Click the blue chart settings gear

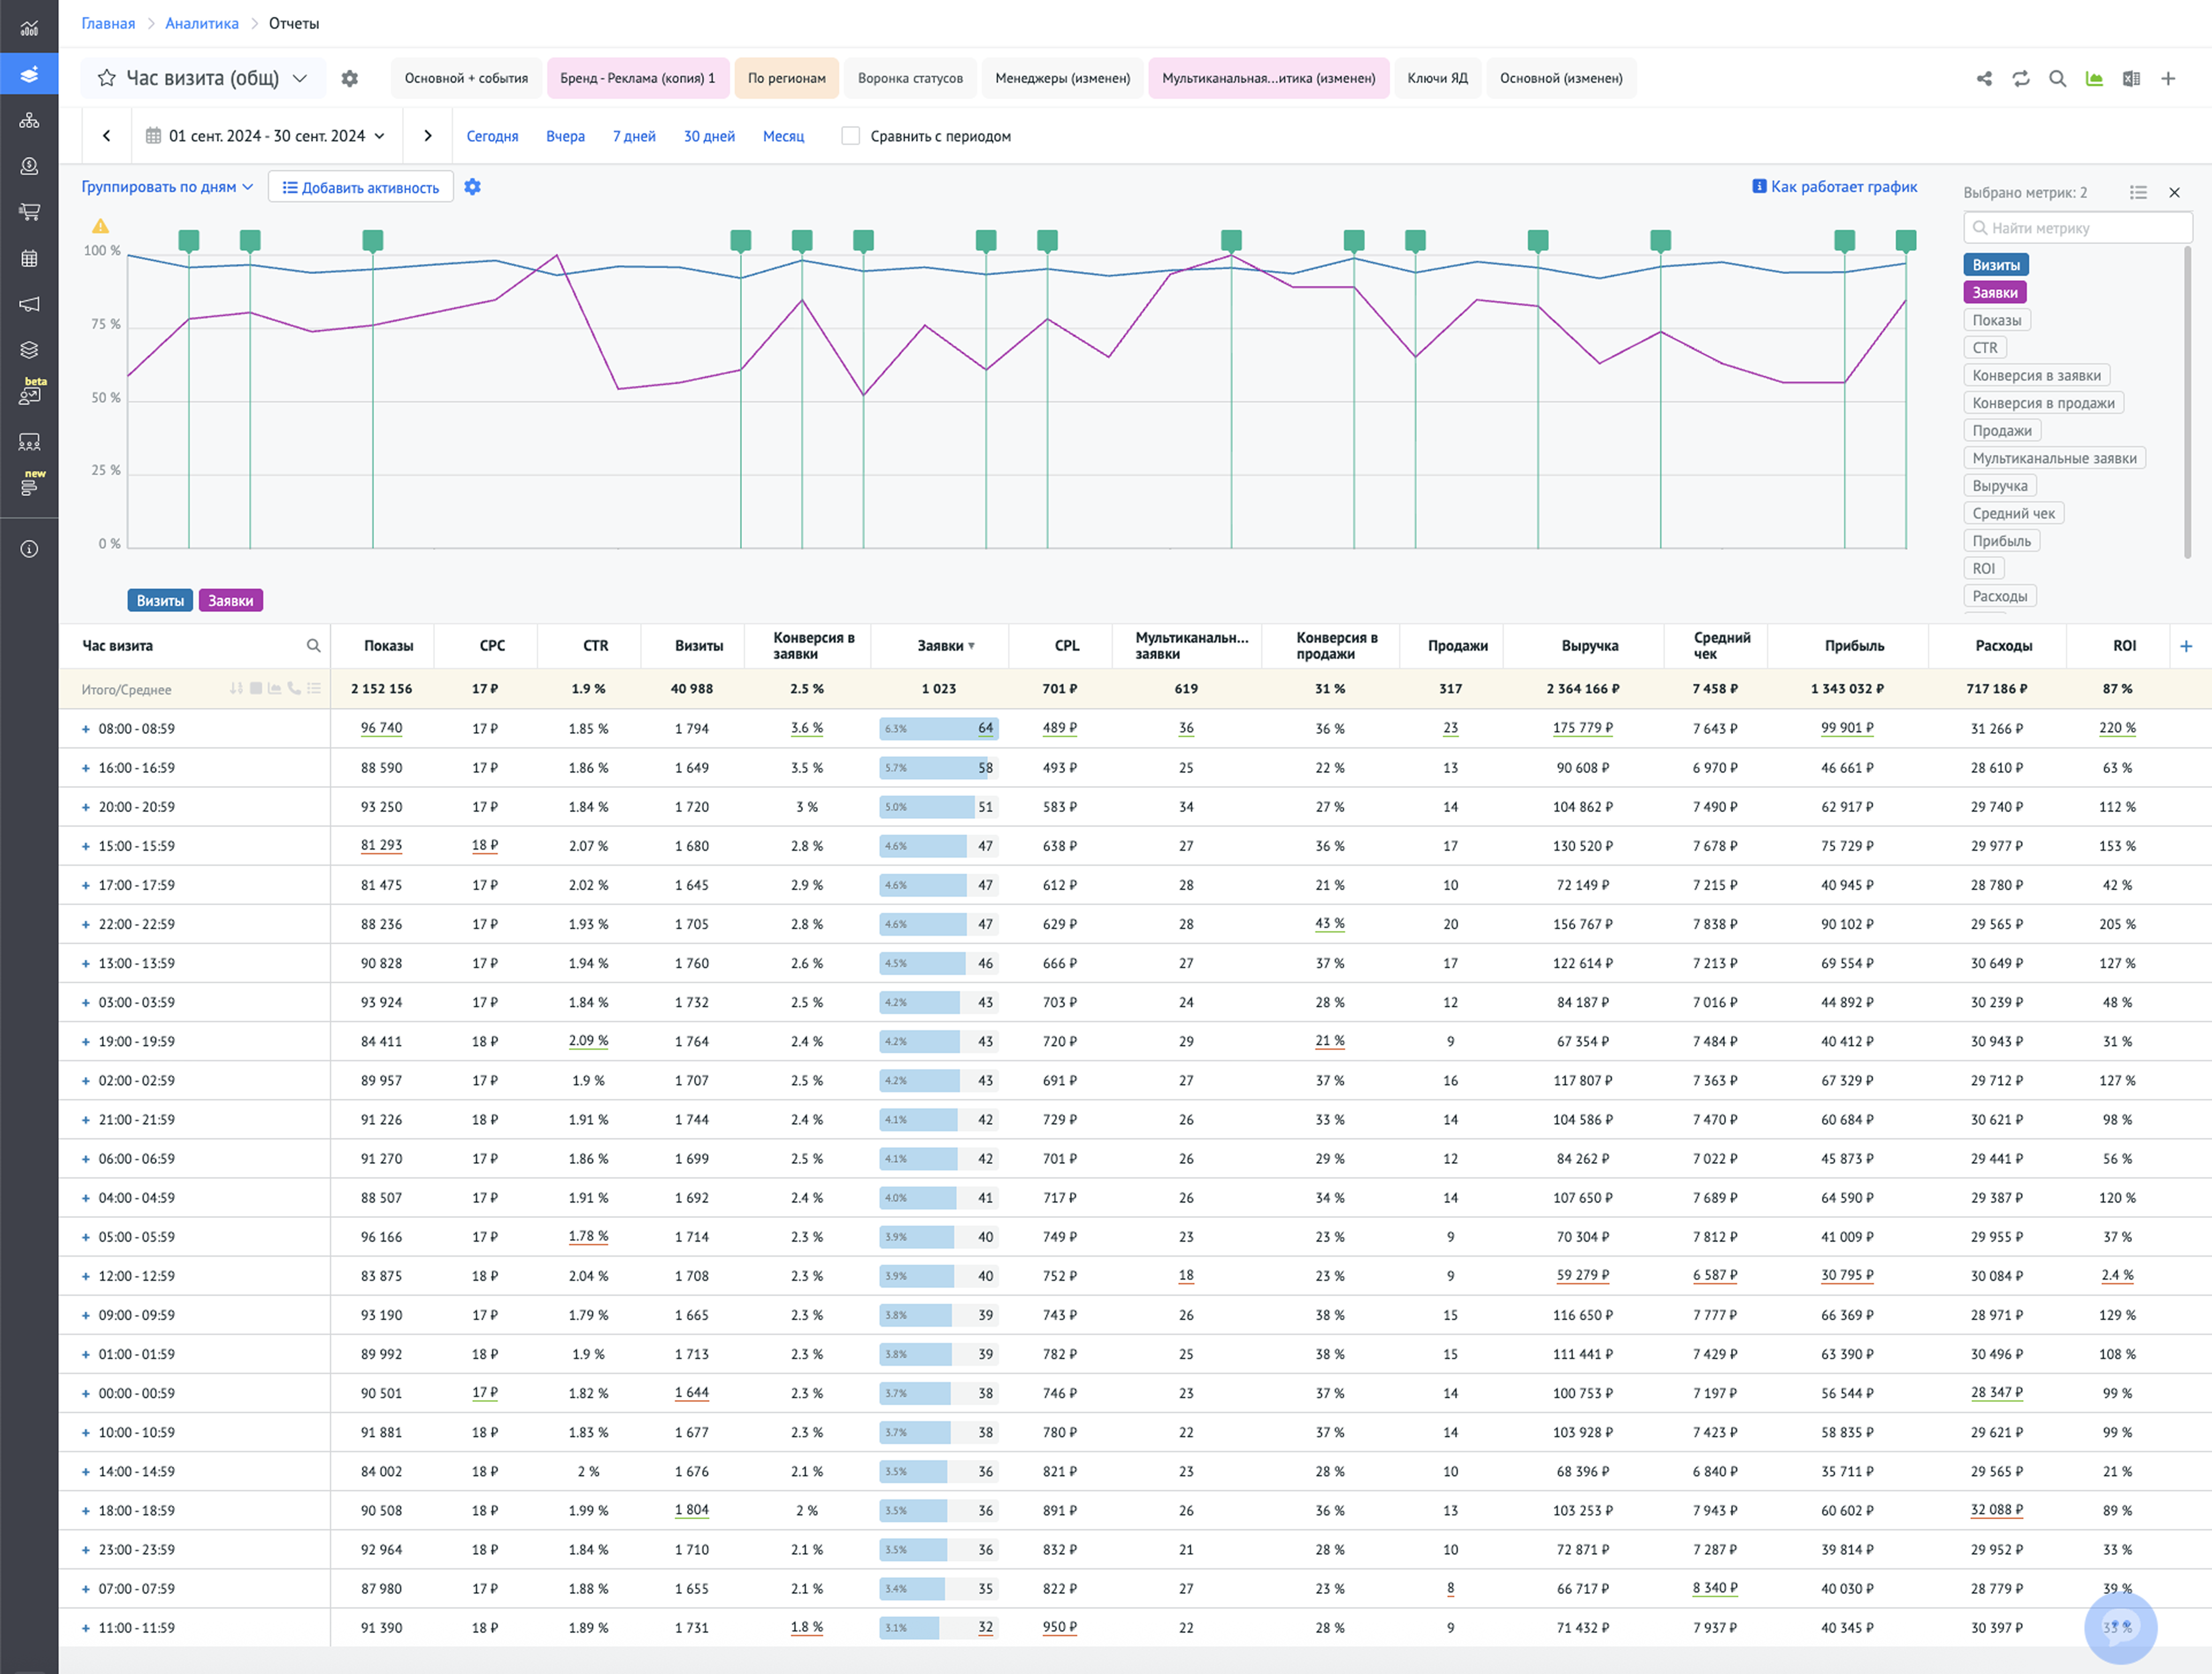(x=473, y=187)
